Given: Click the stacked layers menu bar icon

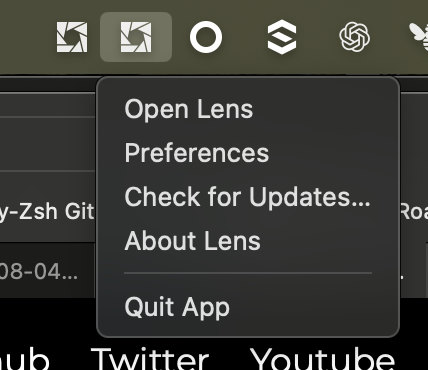Looking at the screenshot, I should 282,37.
